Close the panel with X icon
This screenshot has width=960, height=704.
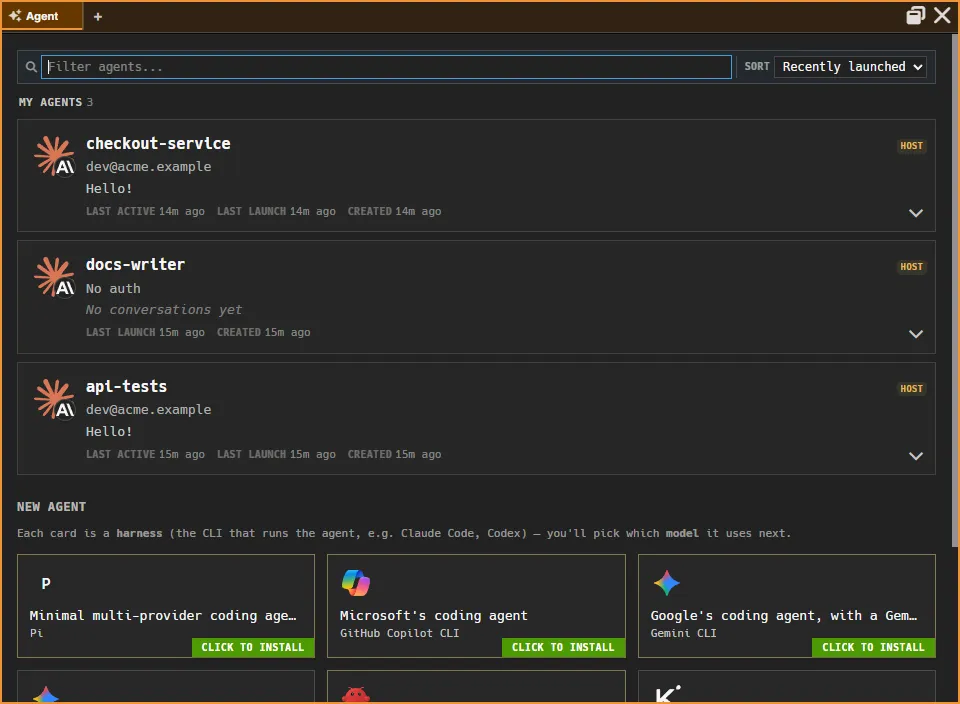942,15
